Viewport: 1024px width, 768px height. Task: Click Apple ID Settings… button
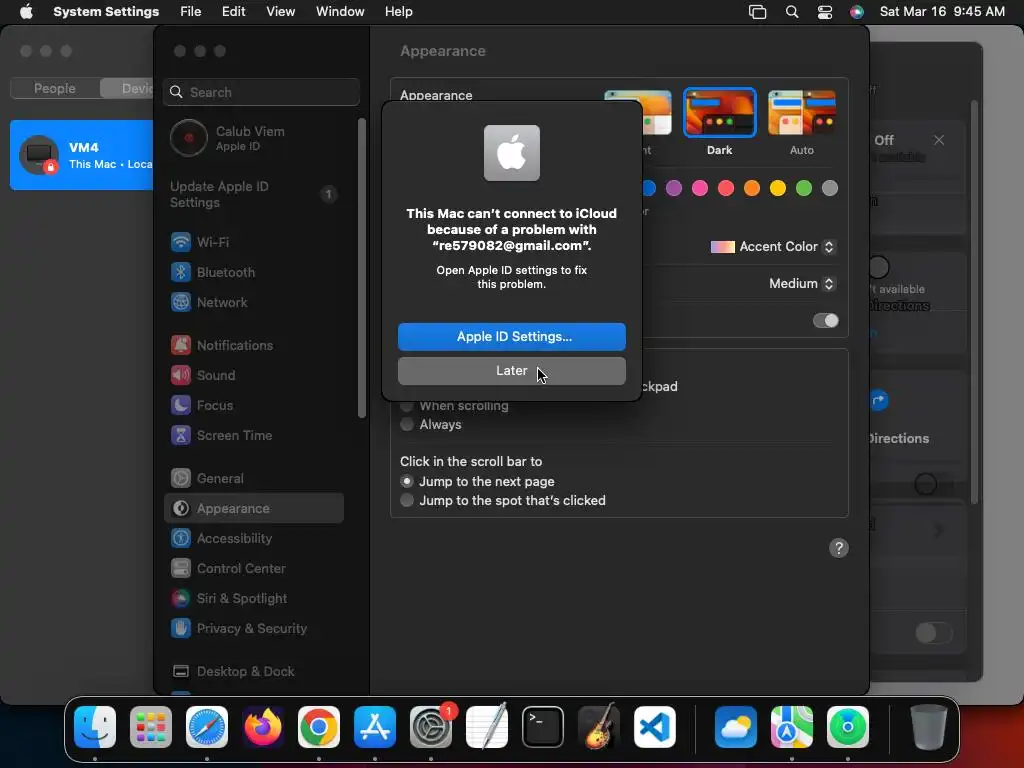pos(511,337)
